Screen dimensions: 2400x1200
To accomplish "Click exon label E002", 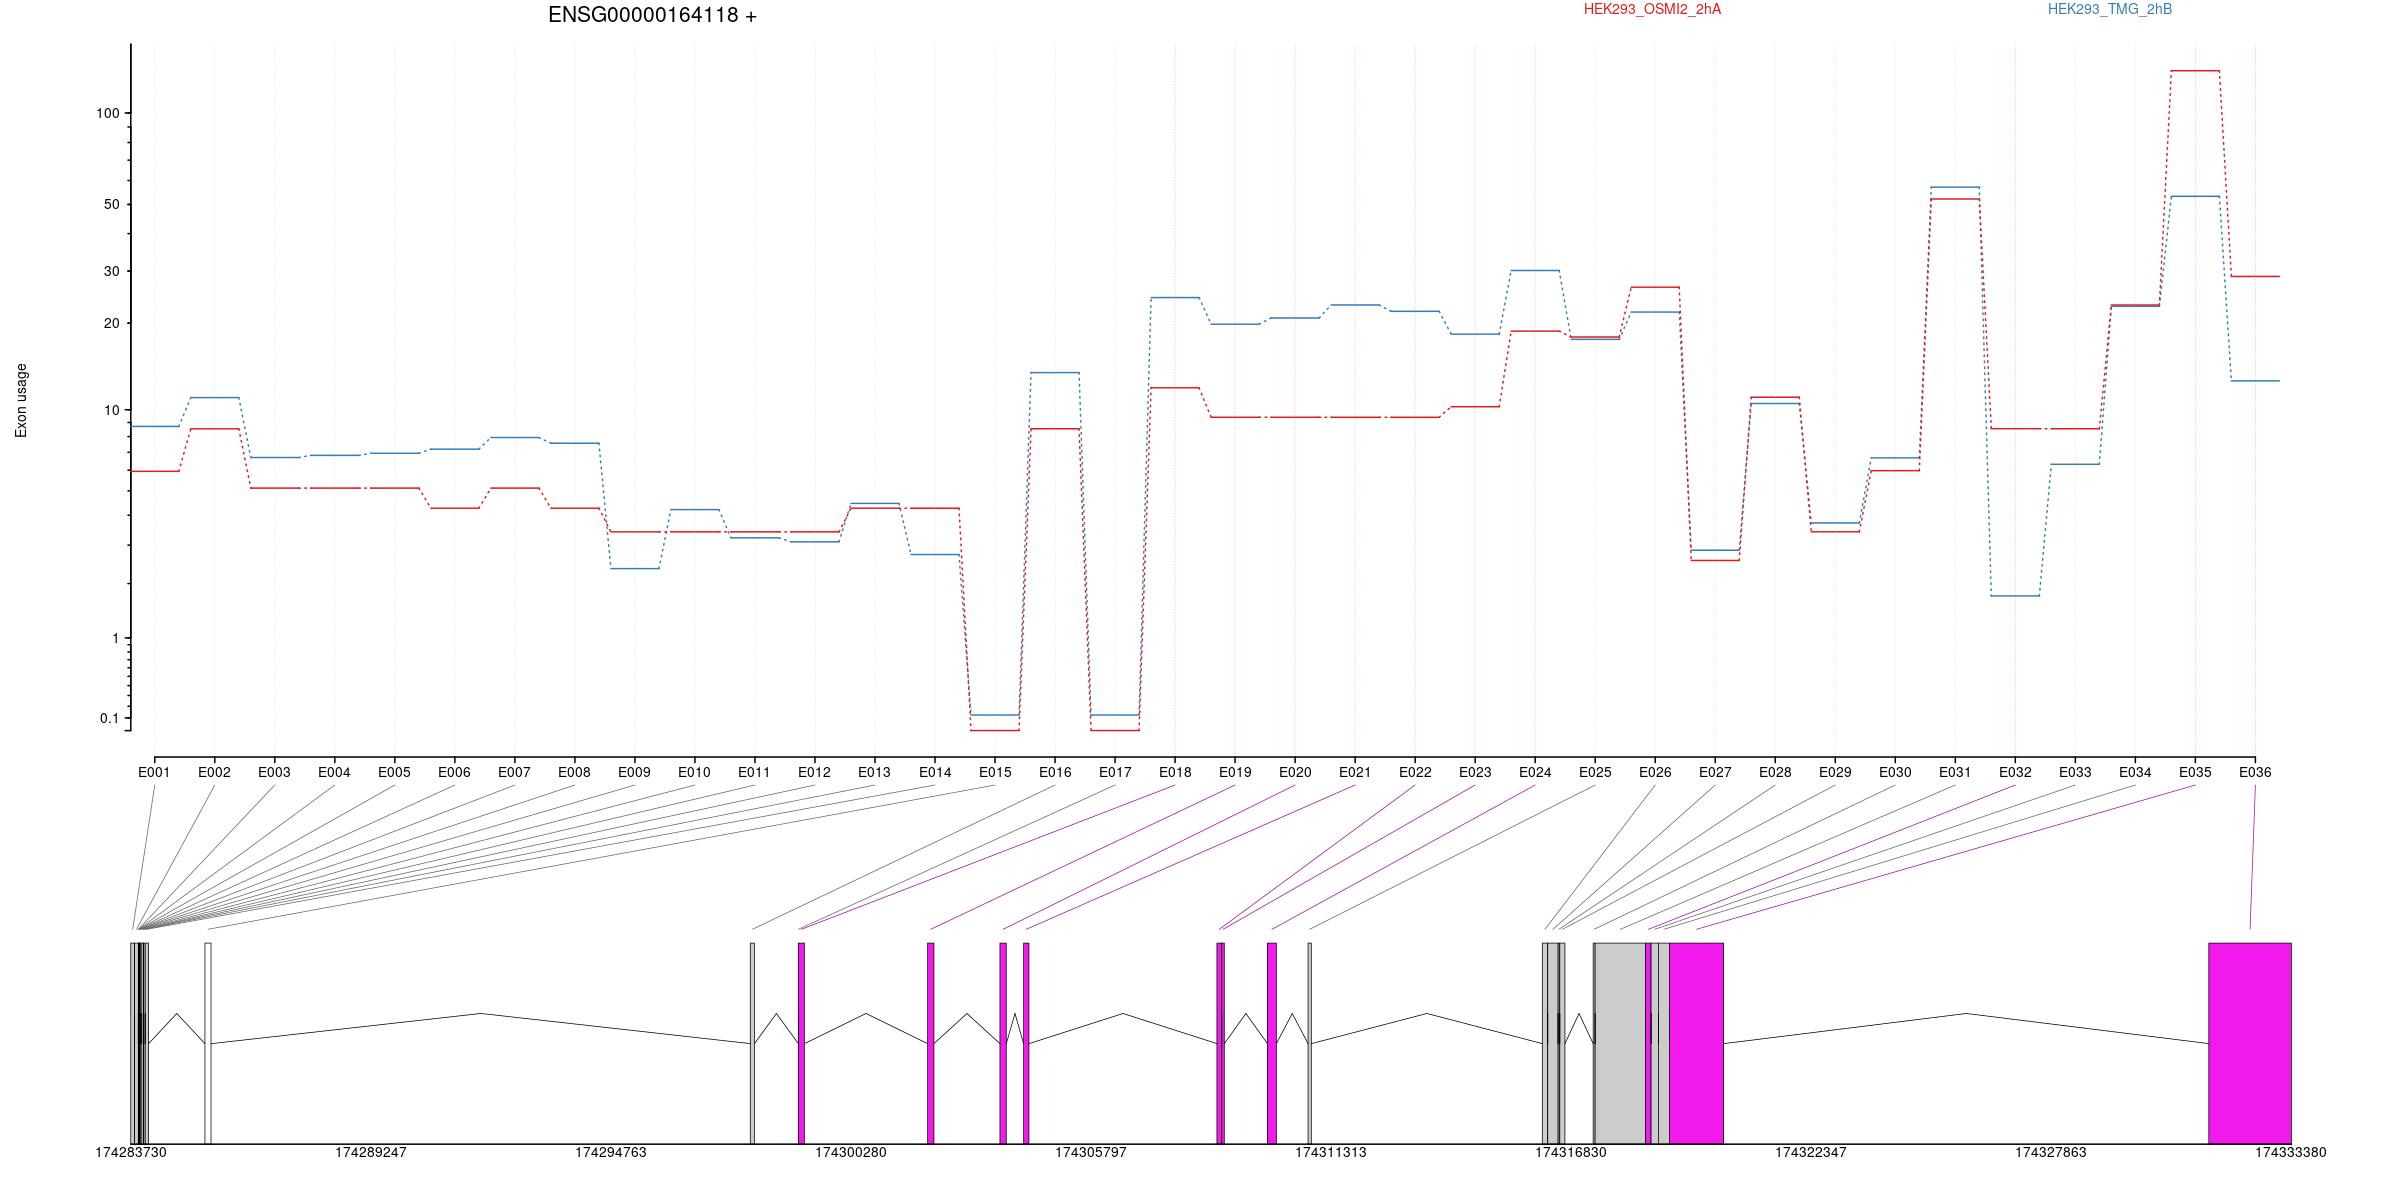I will pyautogui.click(x=214, y=772).
